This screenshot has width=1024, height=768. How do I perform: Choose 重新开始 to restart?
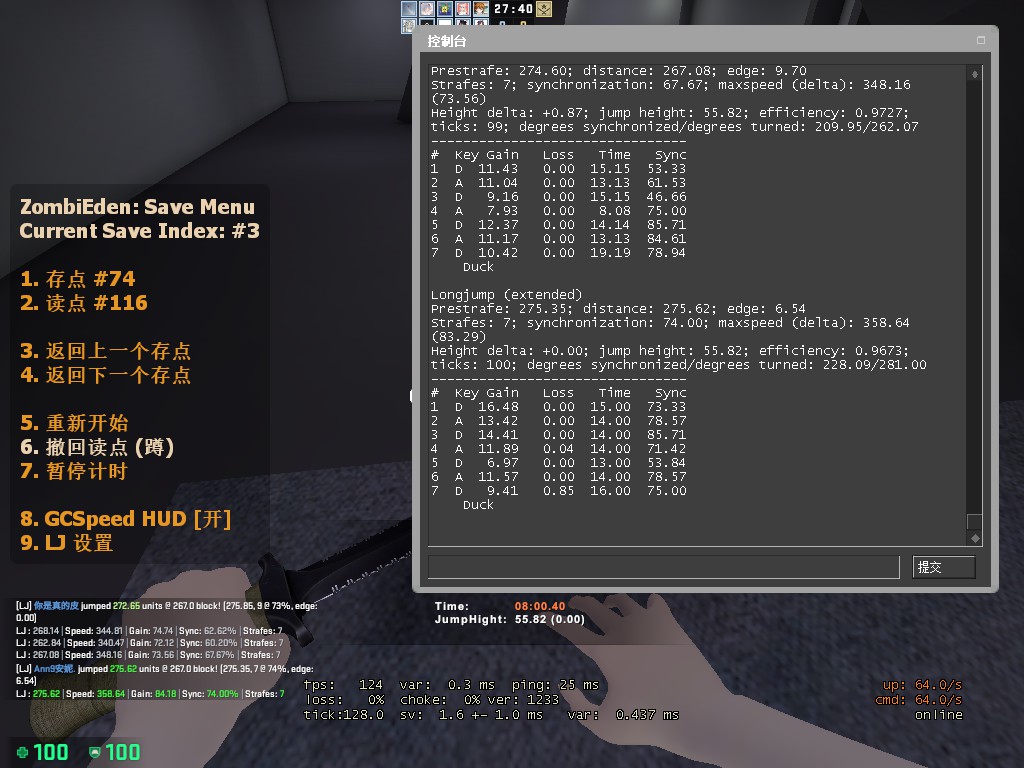tap(75, 423)
